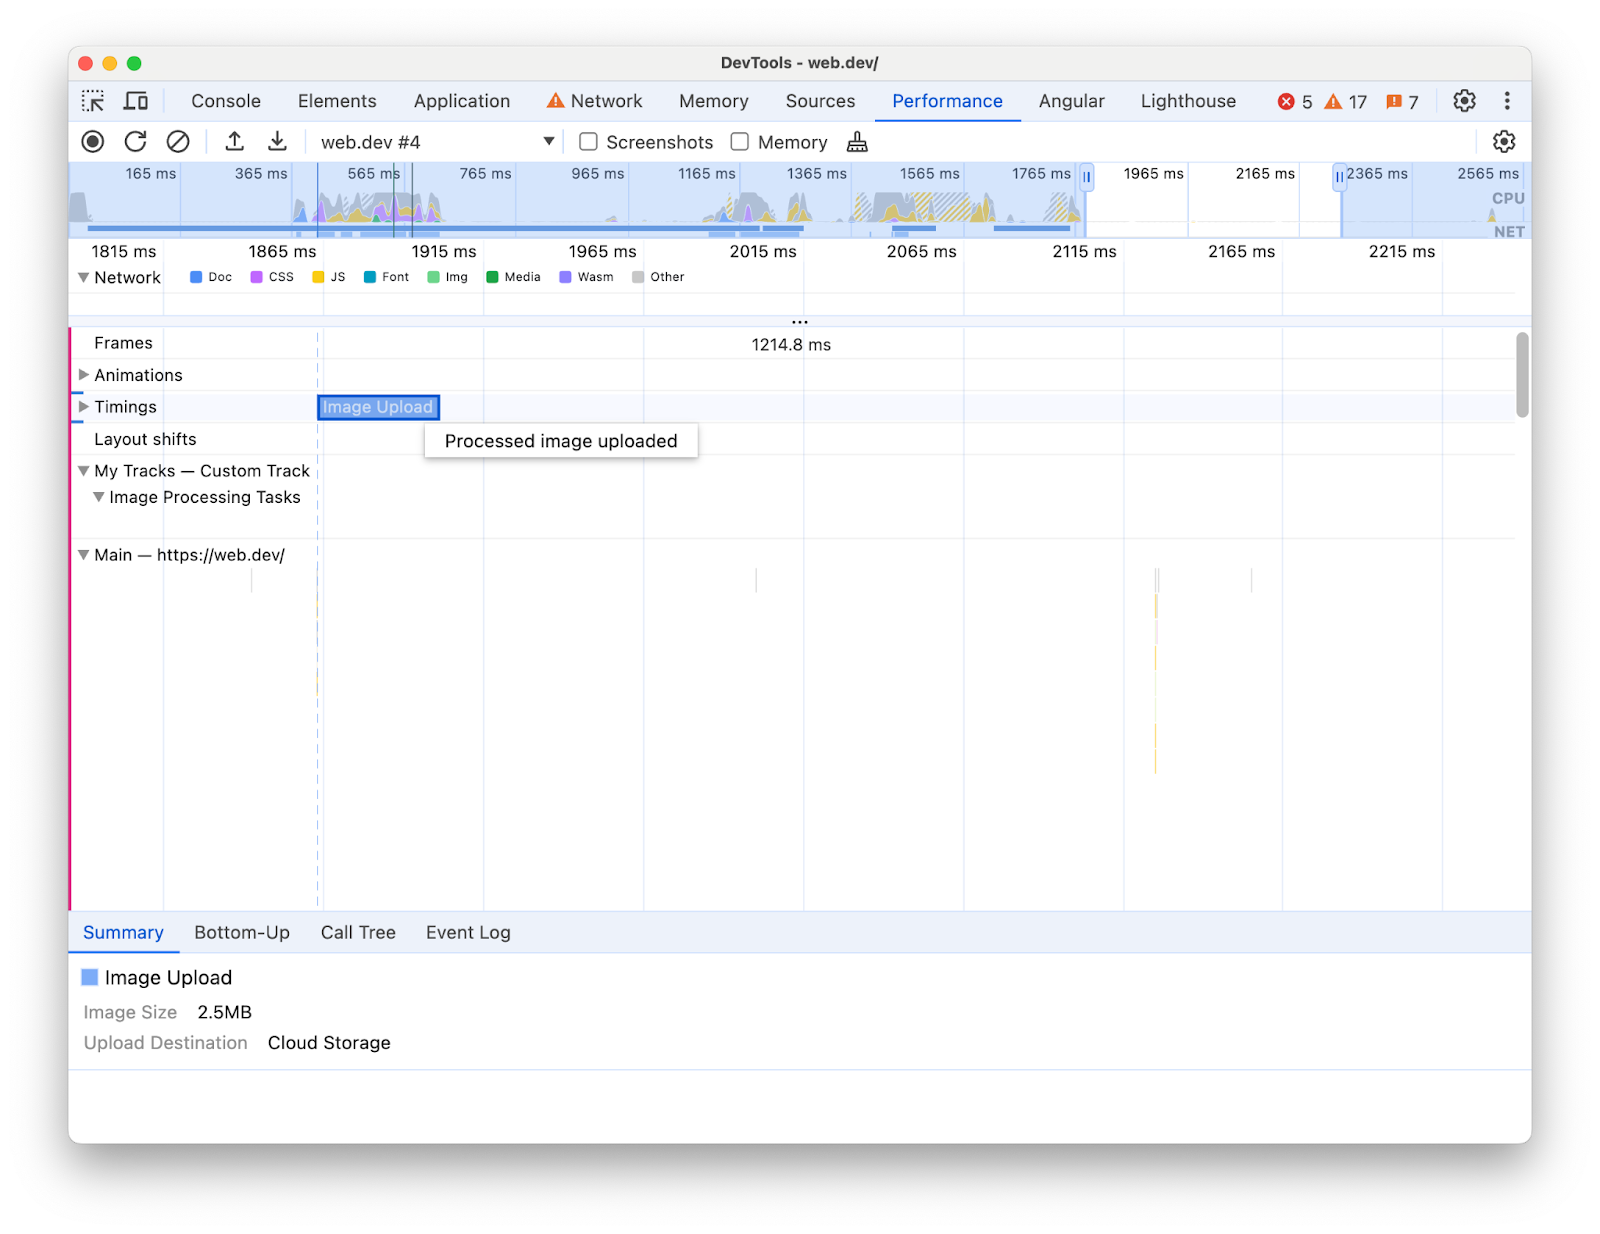
Task: Collapse the Image Processing Tasks track
Action: tap(99, 497)
